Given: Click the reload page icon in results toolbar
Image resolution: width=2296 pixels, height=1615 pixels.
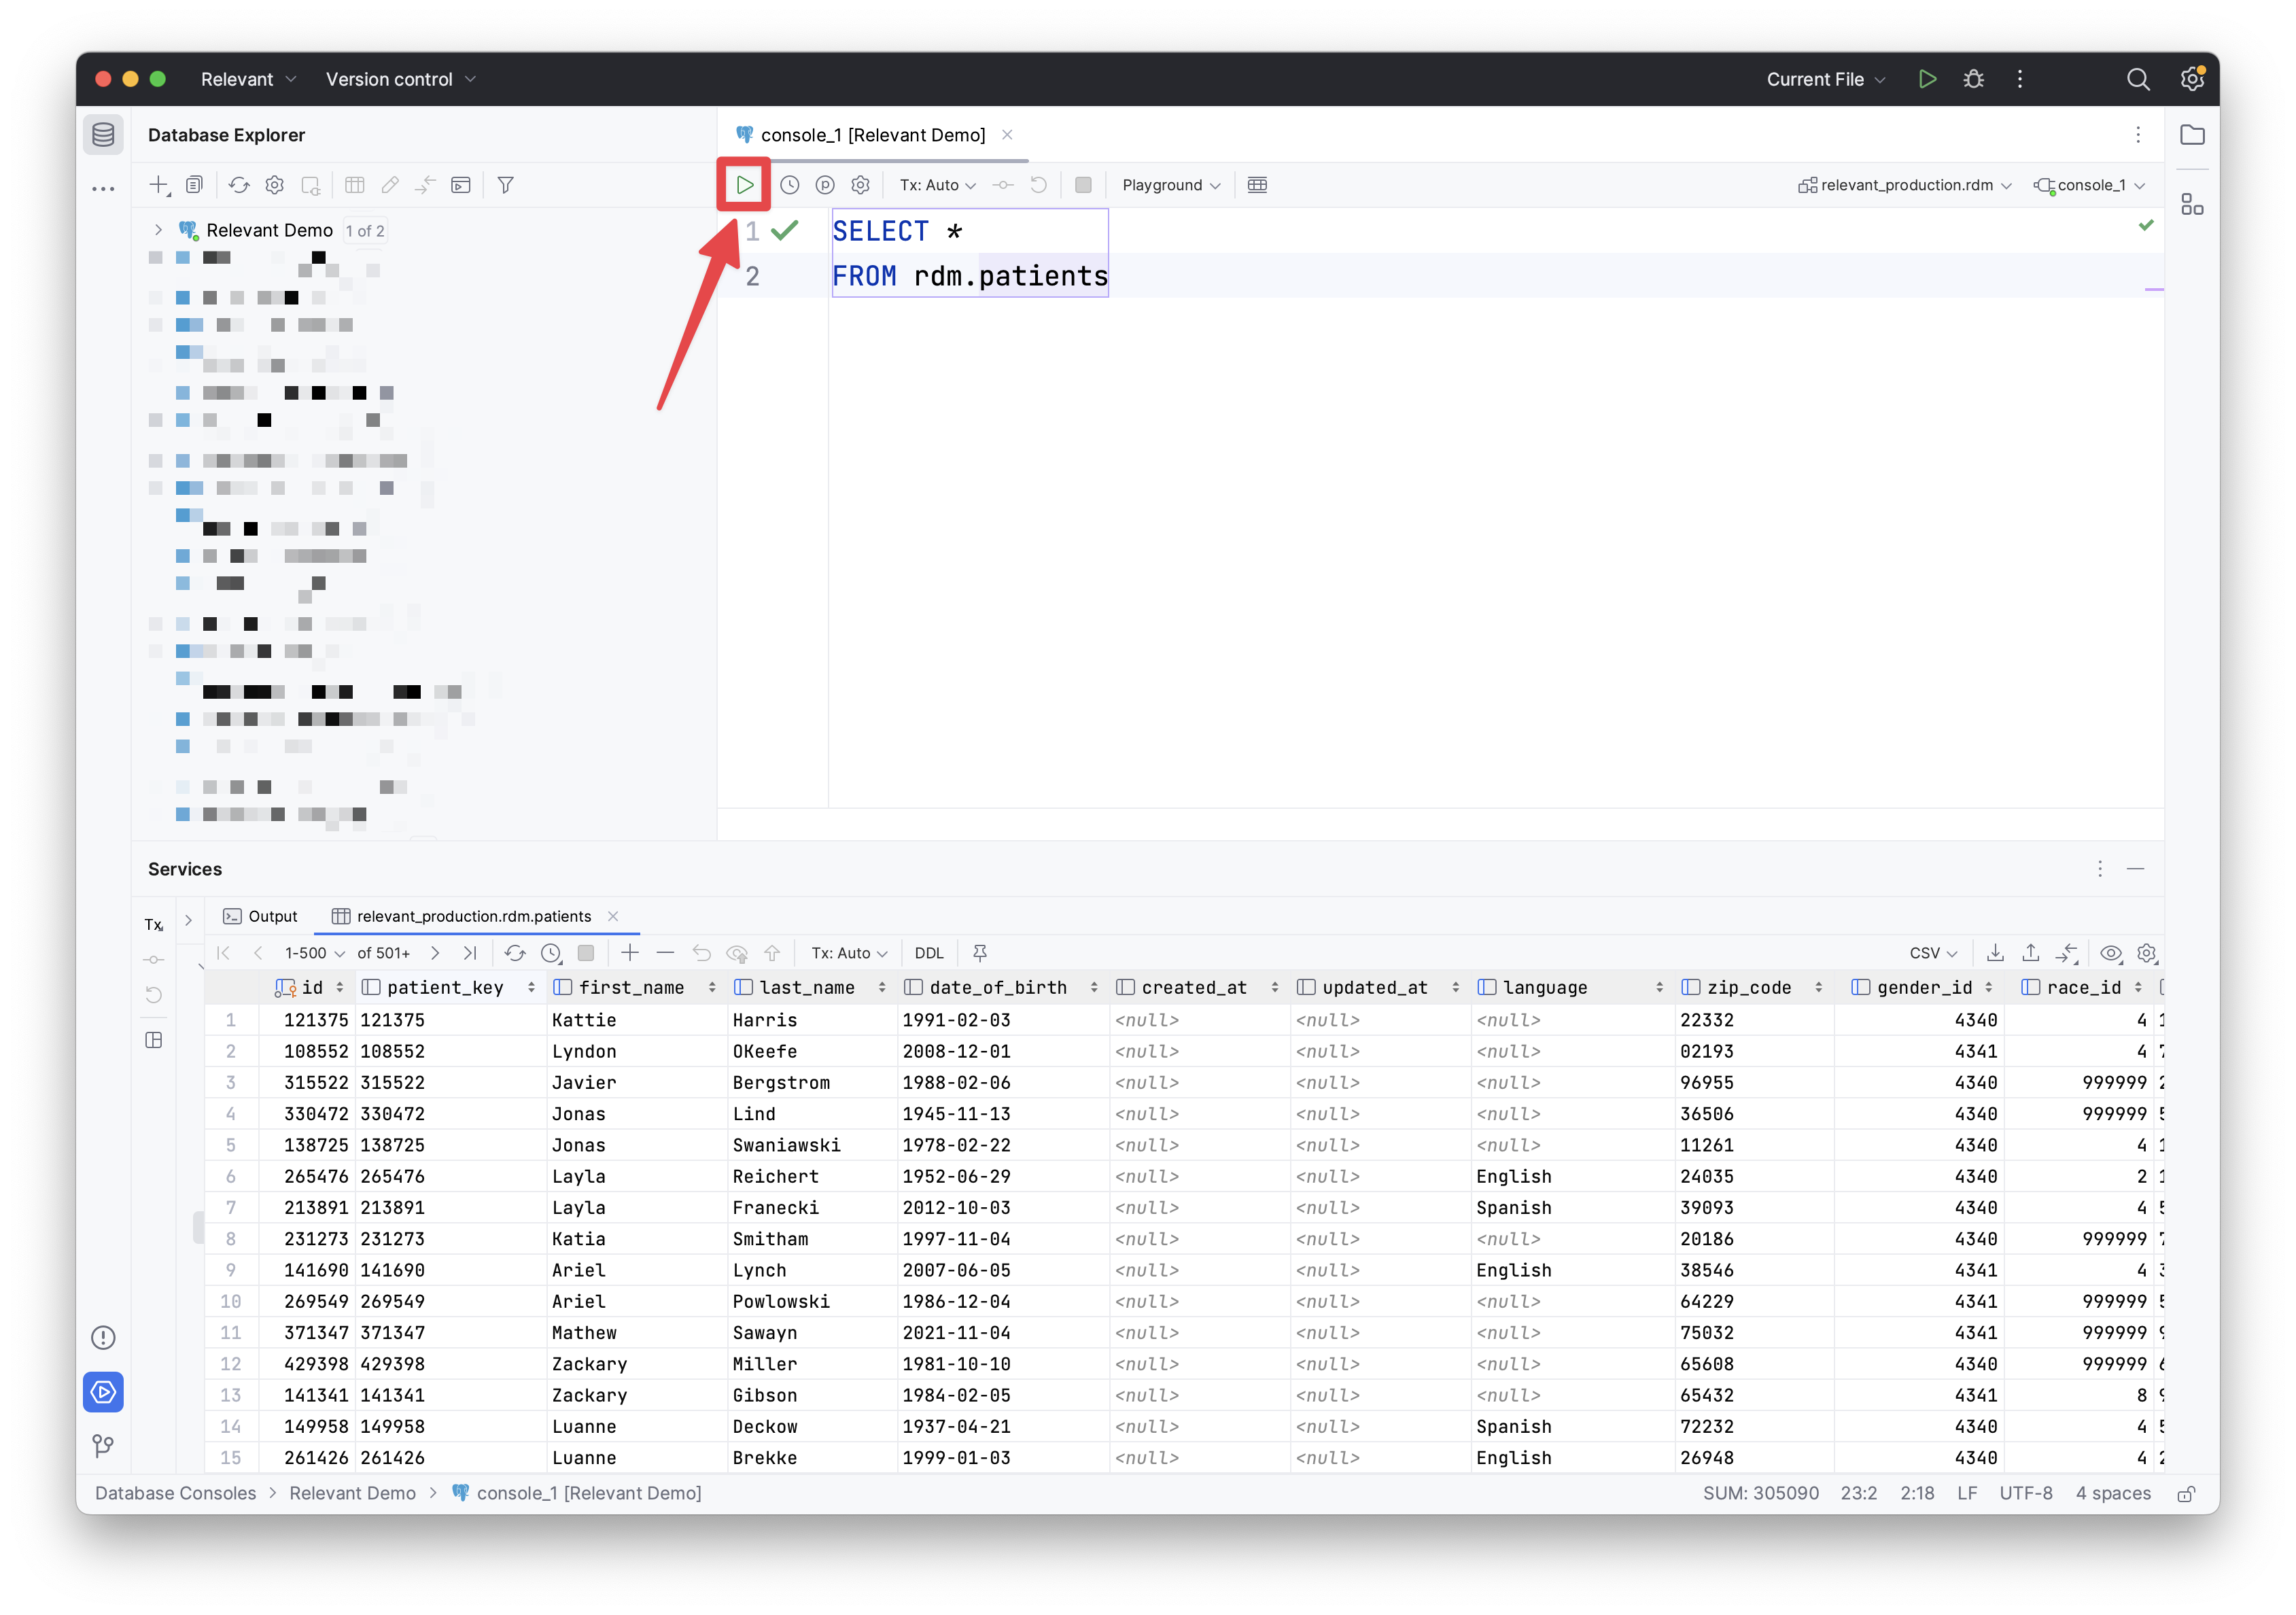Looking at the screenshot, I should 515,953.
